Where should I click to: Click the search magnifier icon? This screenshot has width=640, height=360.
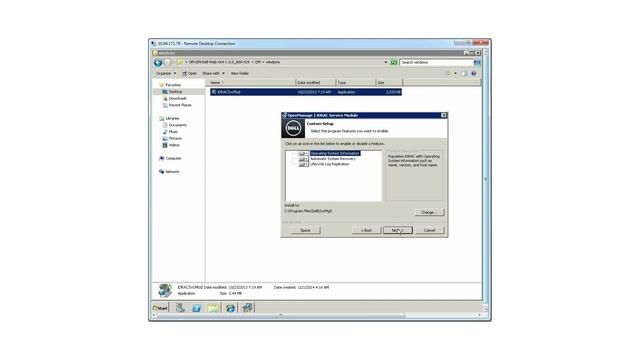tap(477, 62)
